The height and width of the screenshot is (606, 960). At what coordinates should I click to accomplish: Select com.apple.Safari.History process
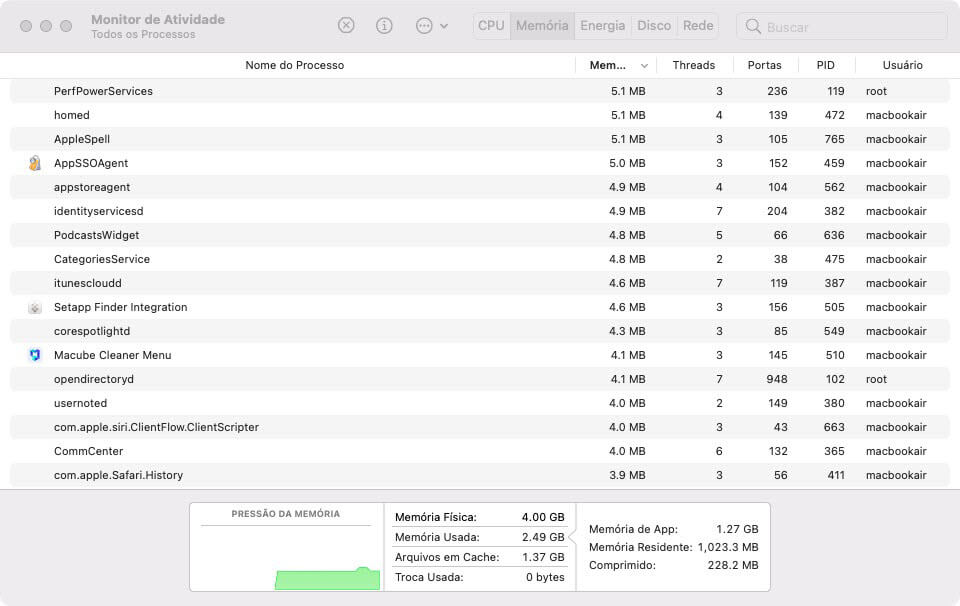pyautogui.click(x=479, y=475)
